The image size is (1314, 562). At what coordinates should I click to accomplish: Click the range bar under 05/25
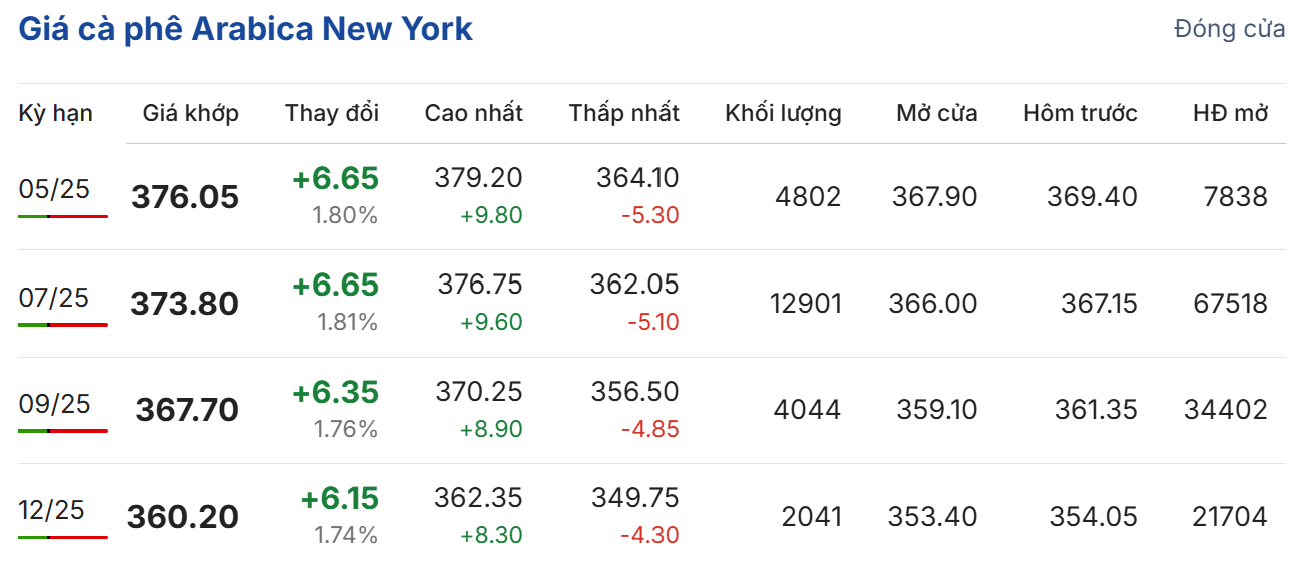click(62, 216)
